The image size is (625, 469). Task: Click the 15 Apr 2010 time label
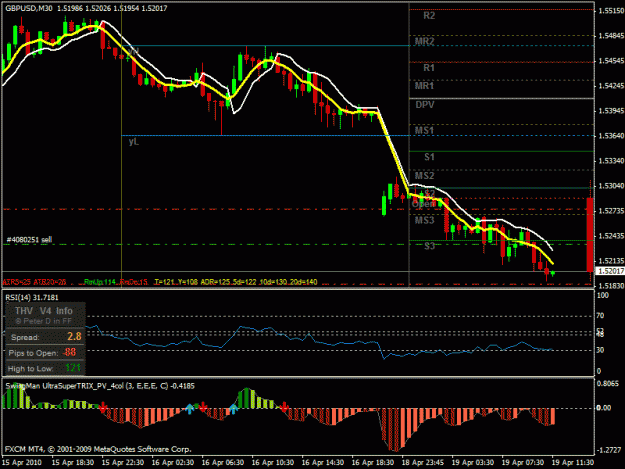22,463
